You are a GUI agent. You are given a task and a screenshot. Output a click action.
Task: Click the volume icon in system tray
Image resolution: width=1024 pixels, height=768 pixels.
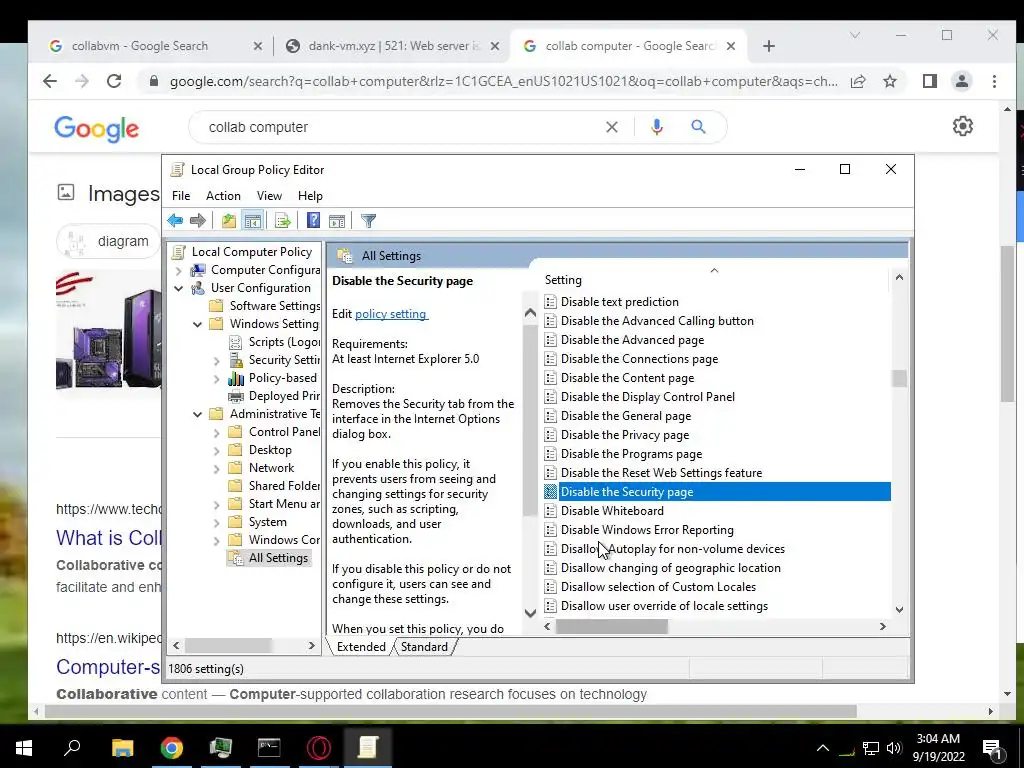click(x=894, y=748)
